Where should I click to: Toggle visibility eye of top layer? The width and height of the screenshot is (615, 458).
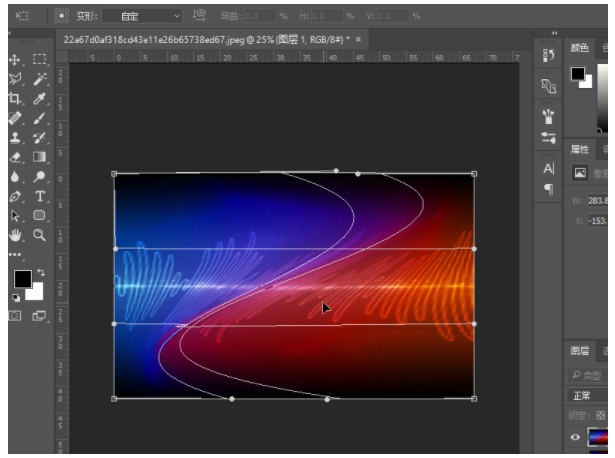click(574, 437)
